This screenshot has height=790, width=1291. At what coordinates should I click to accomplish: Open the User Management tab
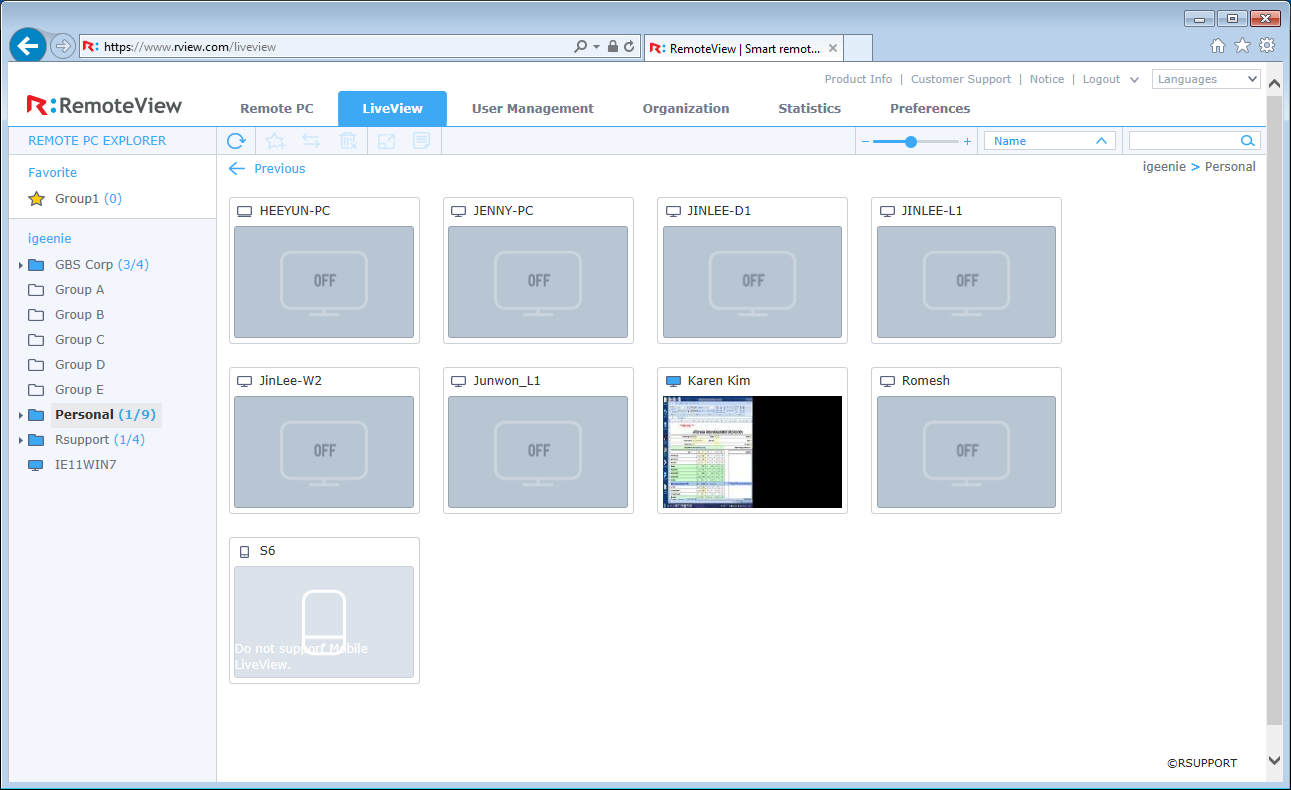(533, 108)
